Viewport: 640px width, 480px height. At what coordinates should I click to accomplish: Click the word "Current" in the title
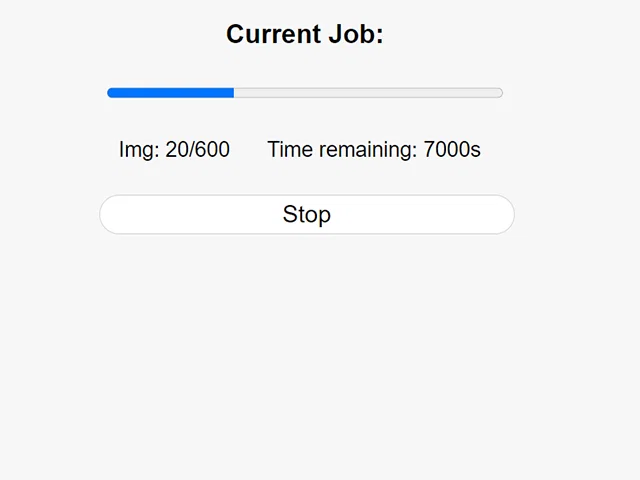272,34
